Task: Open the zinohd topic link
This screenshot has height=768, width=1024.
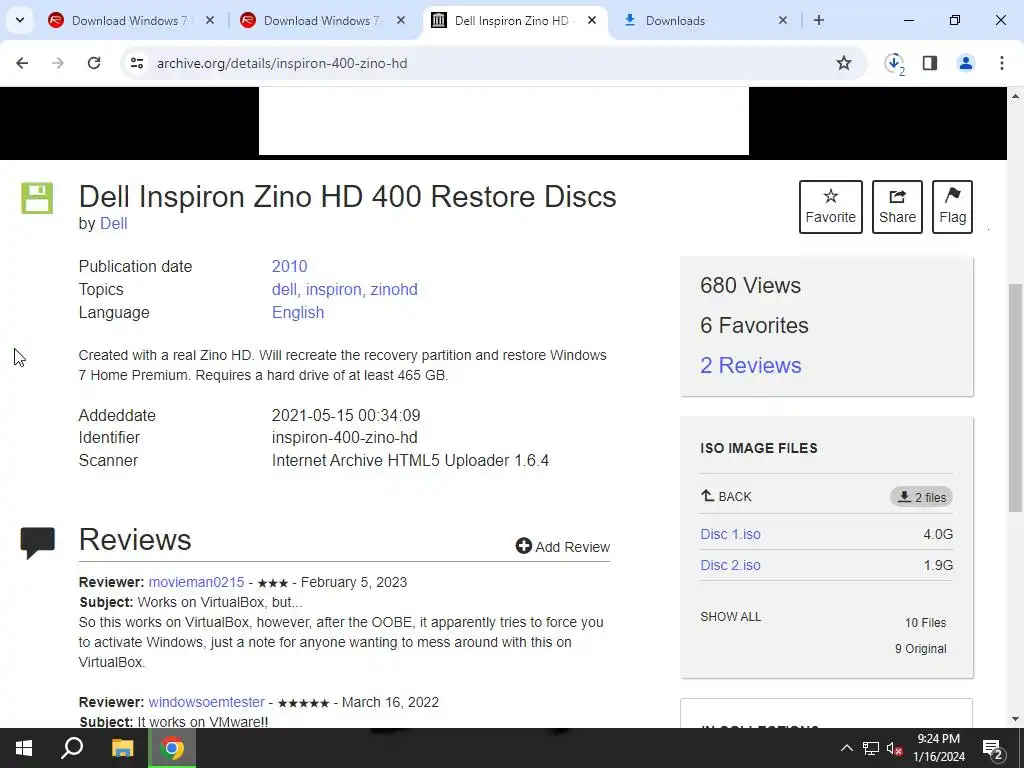Action: pyautogui.click(x=394, y=289)
